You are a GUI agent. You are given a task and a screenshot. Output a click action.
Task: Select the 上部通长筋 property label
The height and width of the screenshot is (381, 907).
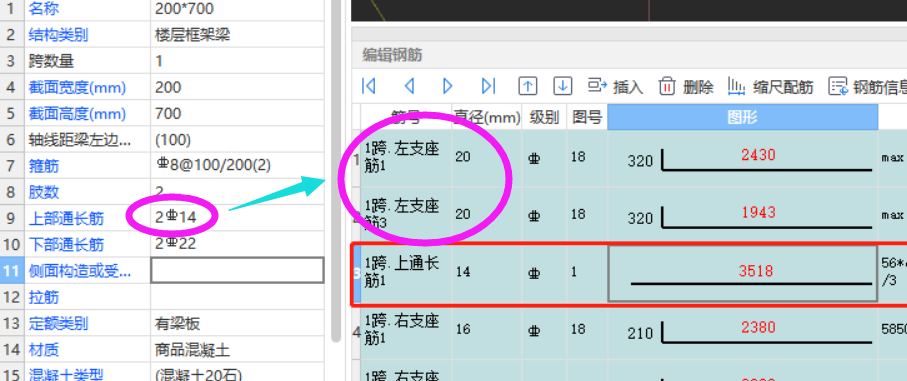(x=66, y=218)
